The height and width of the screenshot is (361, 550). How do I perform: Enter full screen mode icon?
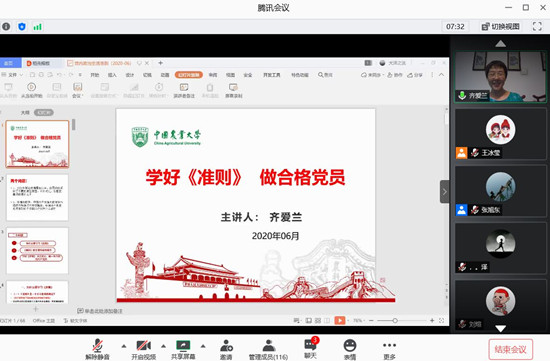tap(537, 26)
